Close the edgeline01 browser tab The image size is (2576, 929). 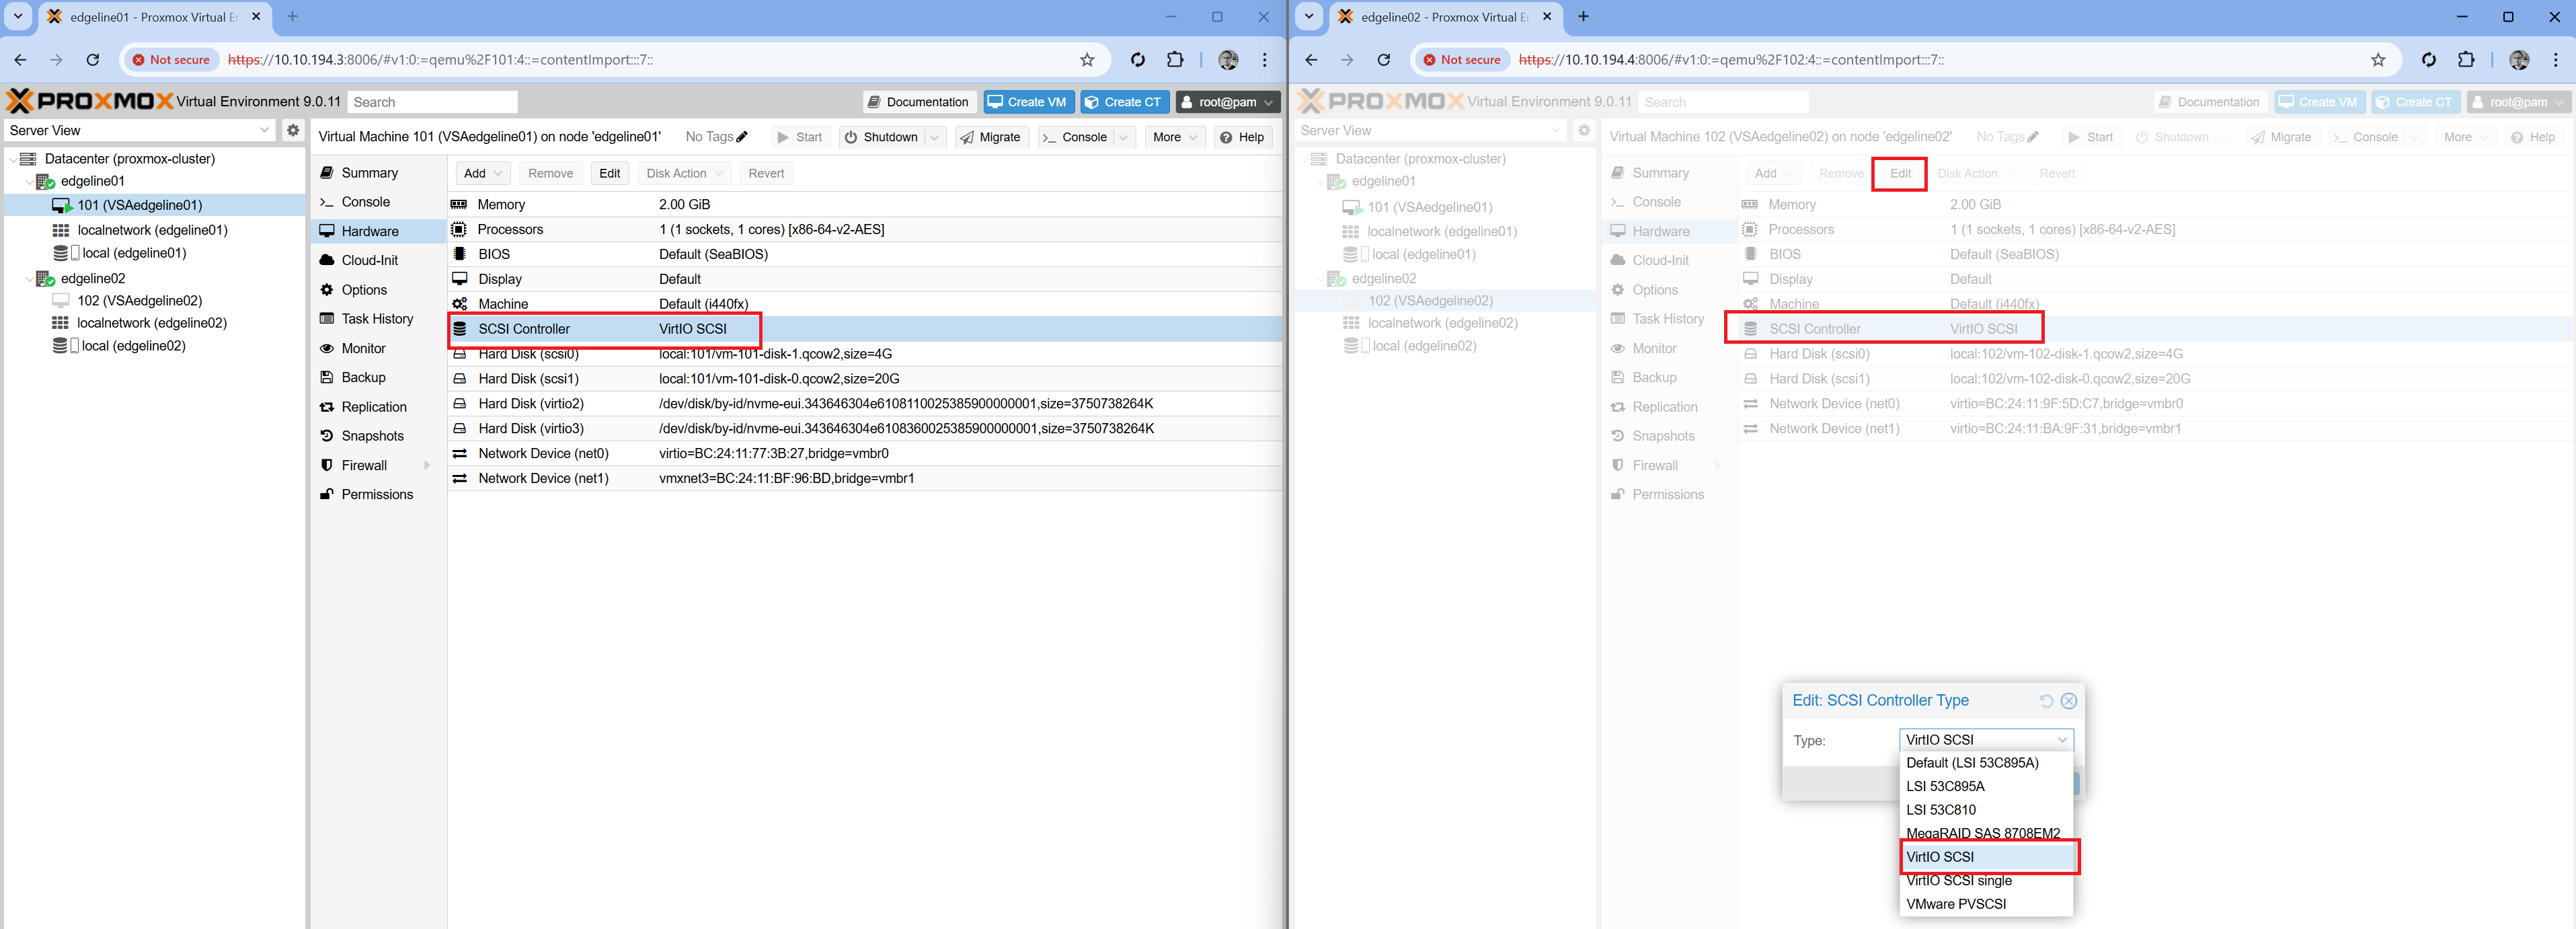(x=256, y=16)
